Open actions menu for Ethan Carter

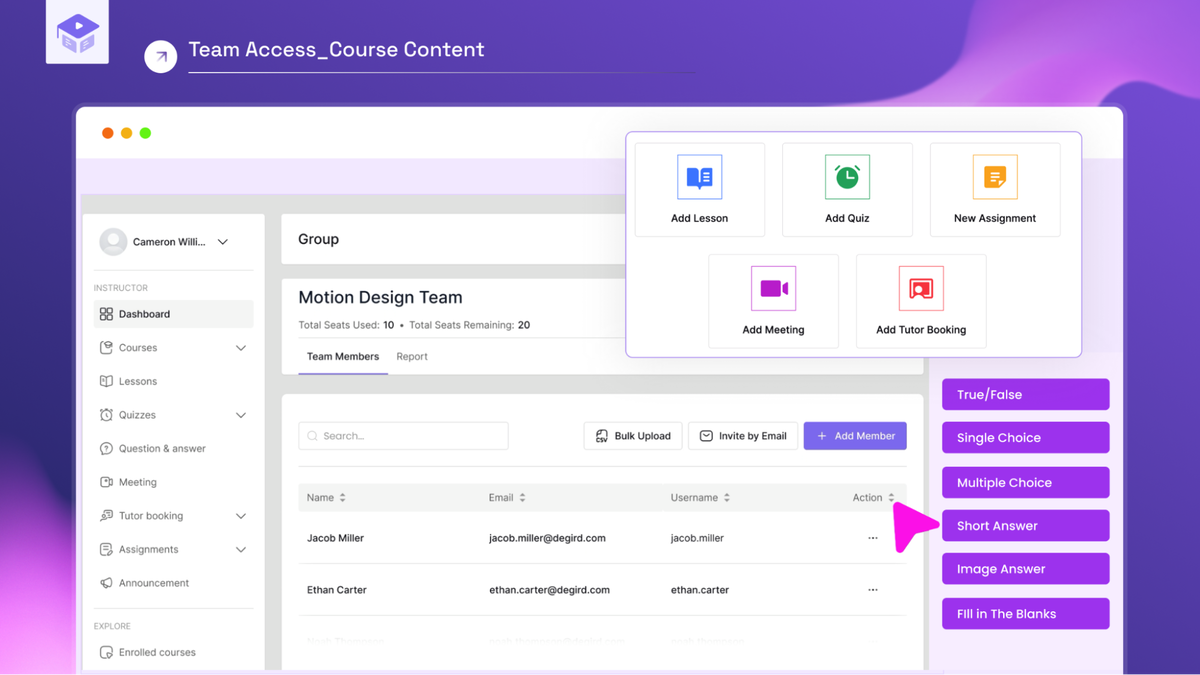(873, 590)
